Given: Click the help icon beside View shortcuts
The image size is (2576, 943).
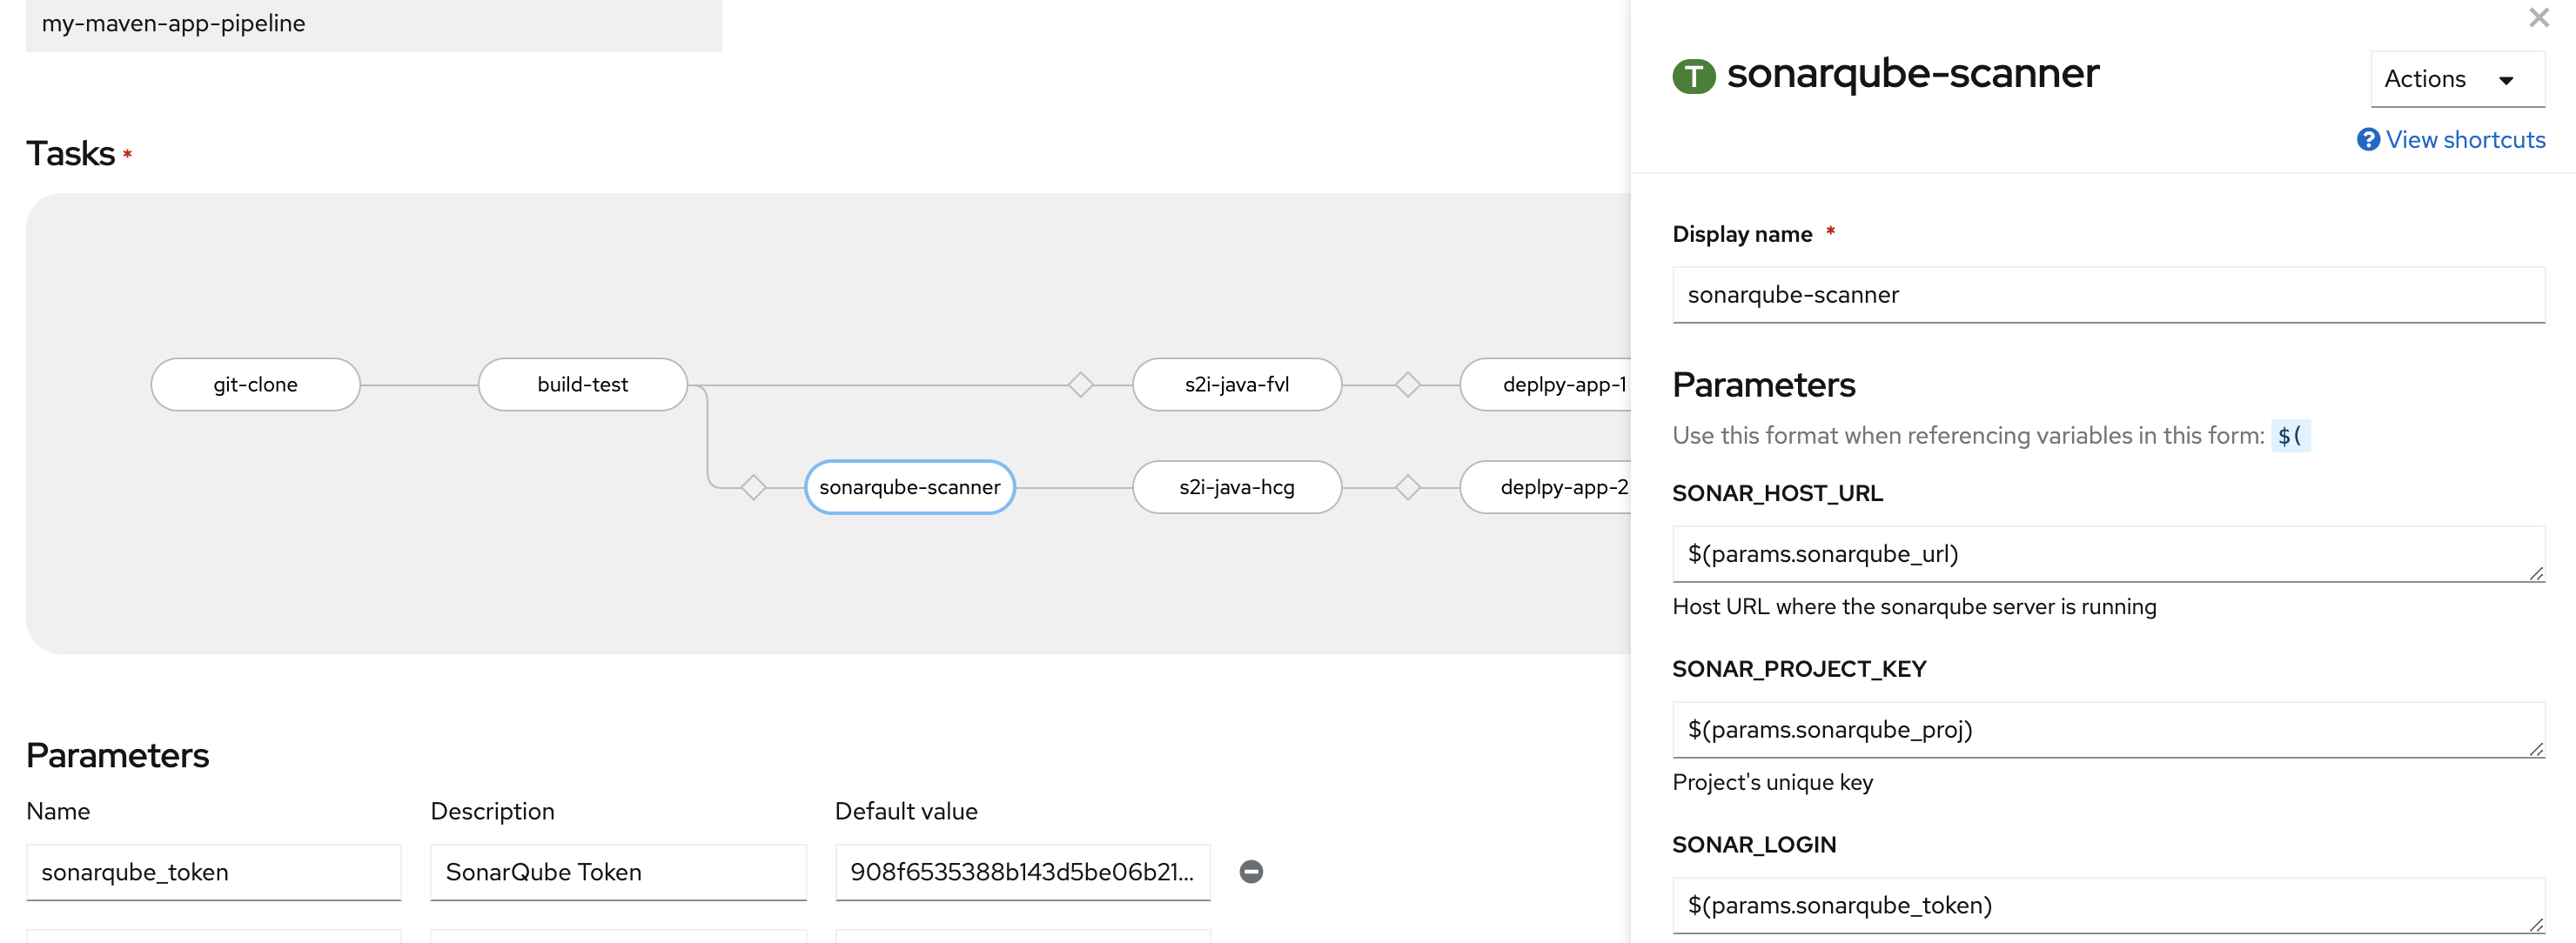Looking at the screenshot, I should (2368, 140).
